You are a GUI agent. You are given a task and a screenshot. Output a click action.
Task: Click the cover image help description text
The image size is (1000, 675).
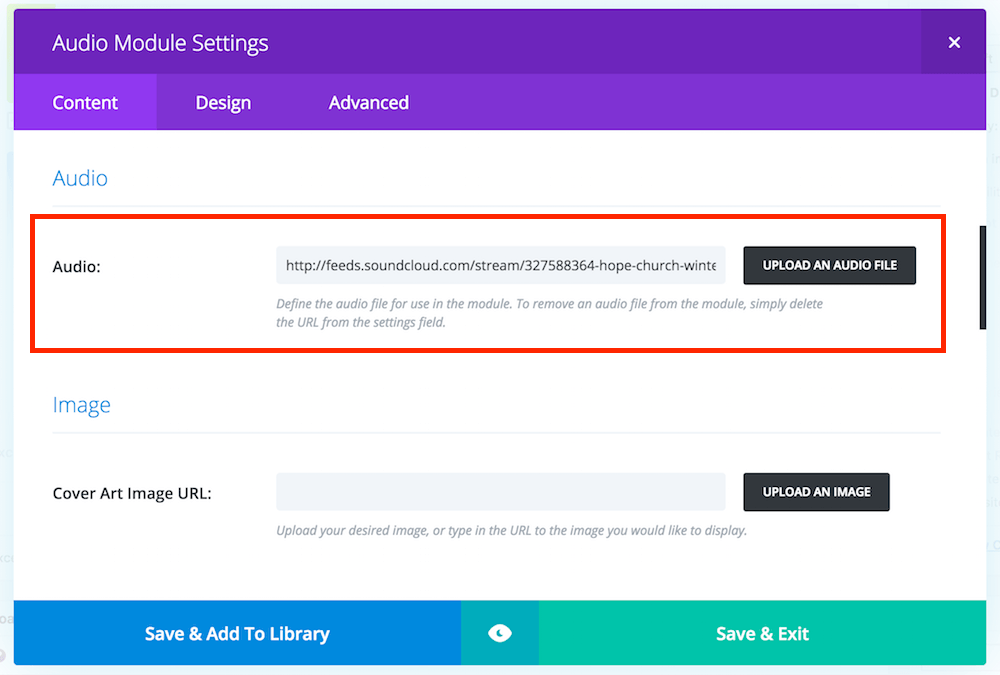coord(511,530)
